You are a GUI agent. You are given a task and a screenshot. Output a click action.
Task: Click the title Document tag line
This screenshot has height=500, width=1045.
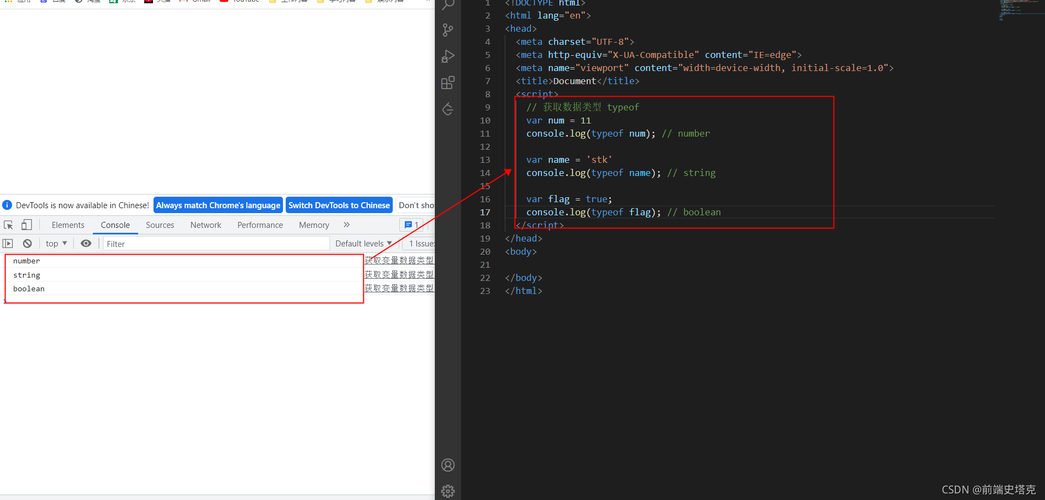(x=577, y=81)
